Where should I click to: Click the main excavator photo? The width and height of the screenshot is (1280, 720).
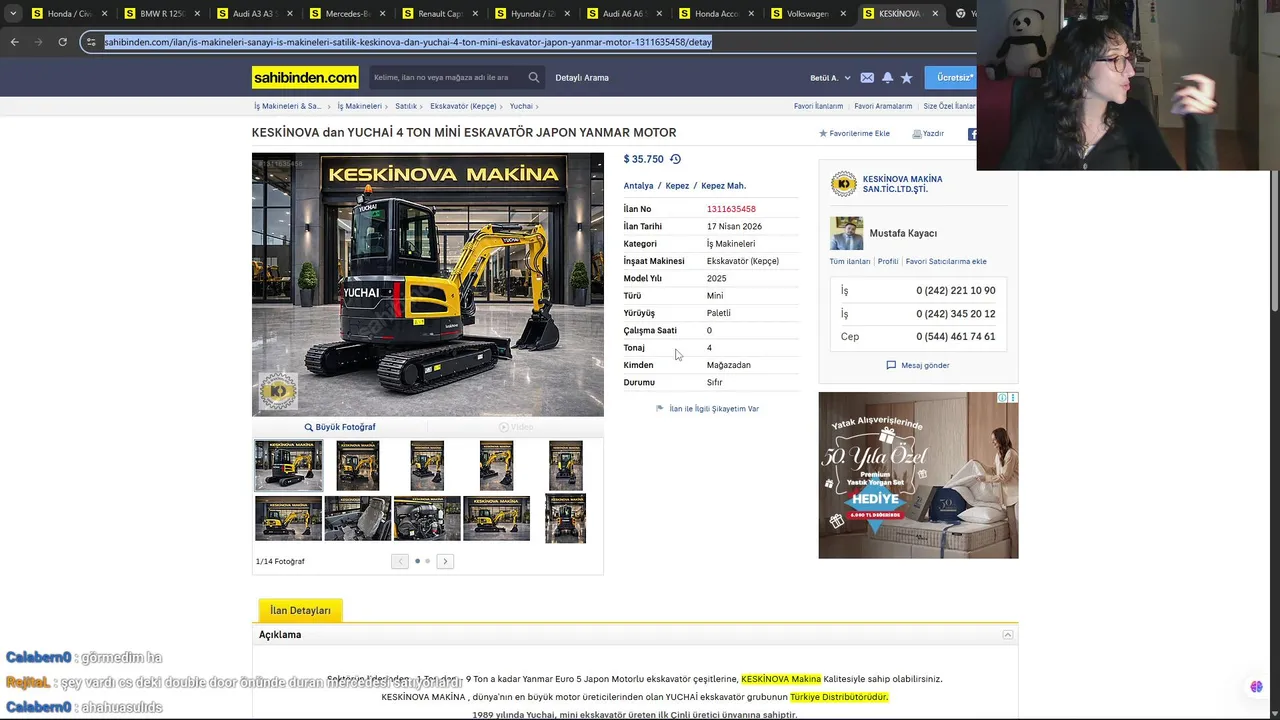click(427, 284)
